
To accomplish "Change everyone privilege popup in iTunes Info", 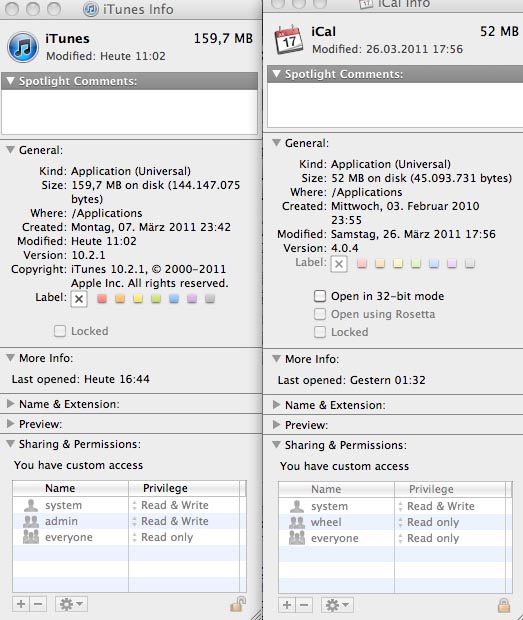I will coord(162,537).
